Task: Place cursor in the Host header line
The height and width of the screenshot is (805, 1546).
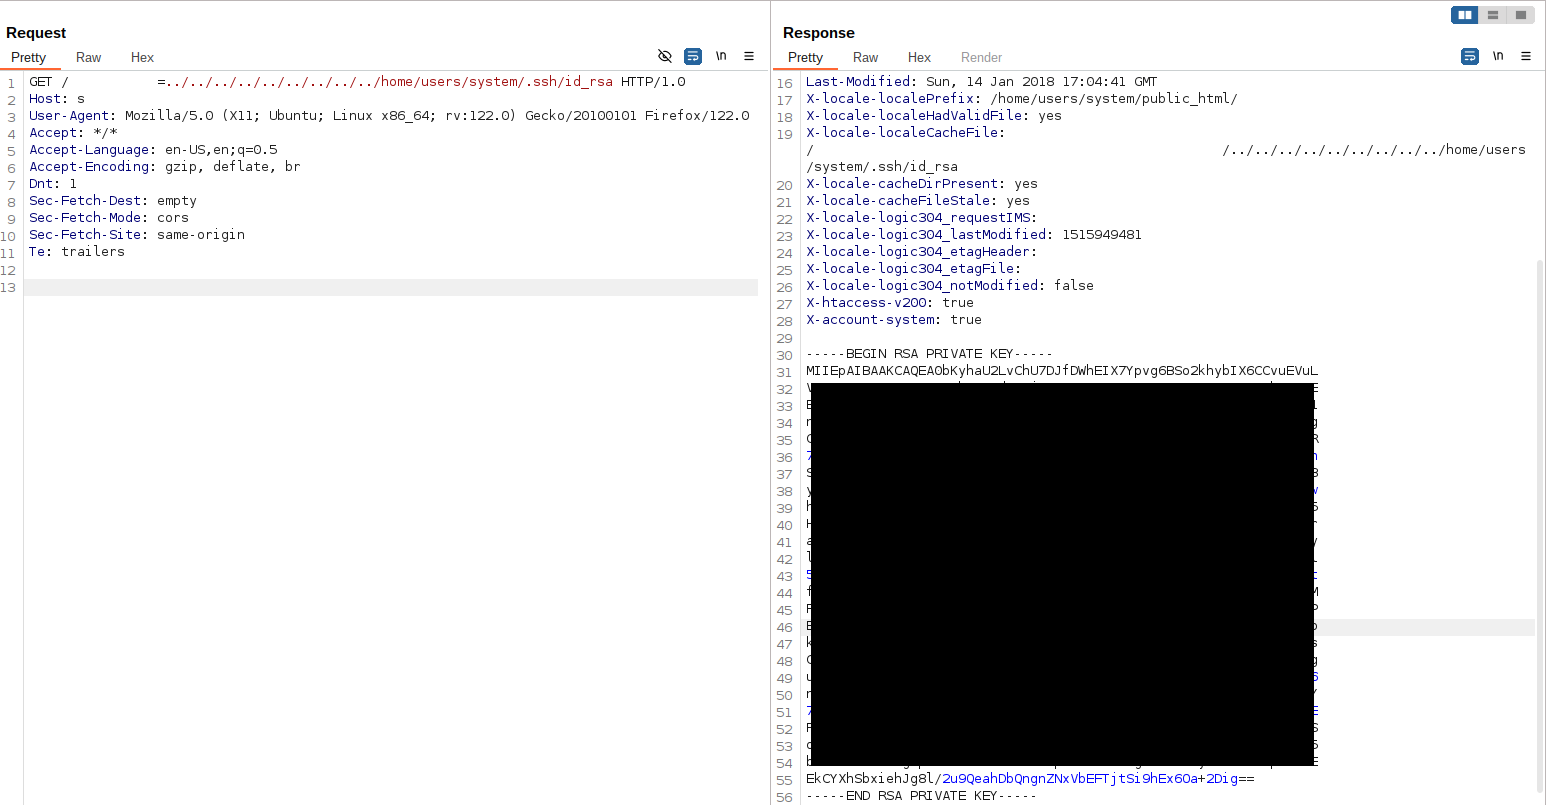Action: click(60, 98)
